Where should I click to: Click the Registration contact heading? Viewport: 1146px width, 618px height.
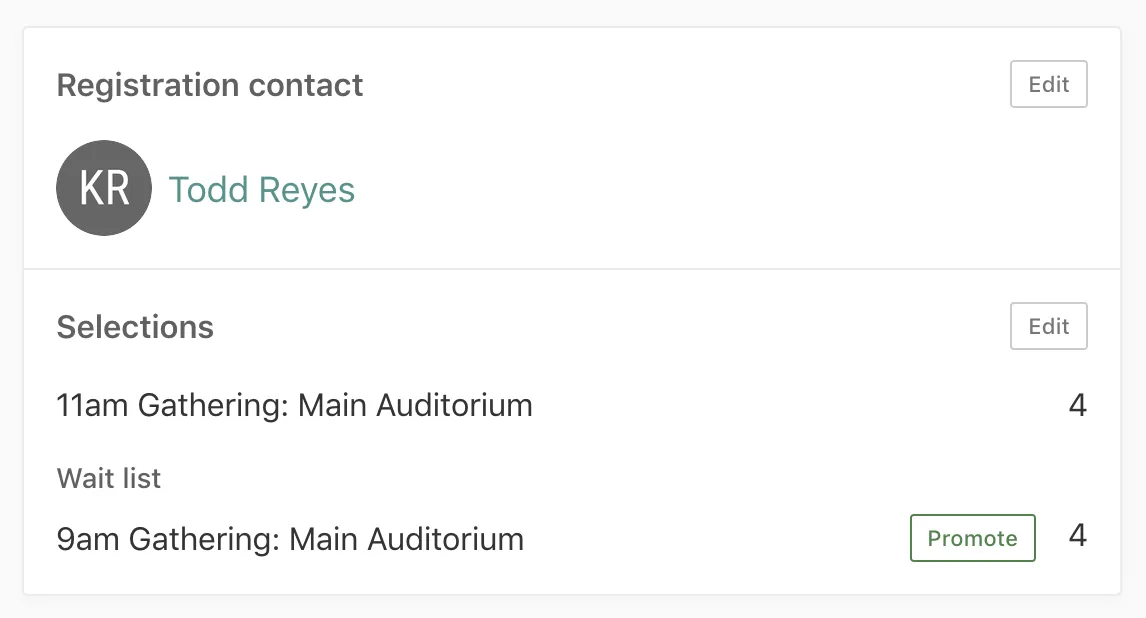tap(210, 85)
